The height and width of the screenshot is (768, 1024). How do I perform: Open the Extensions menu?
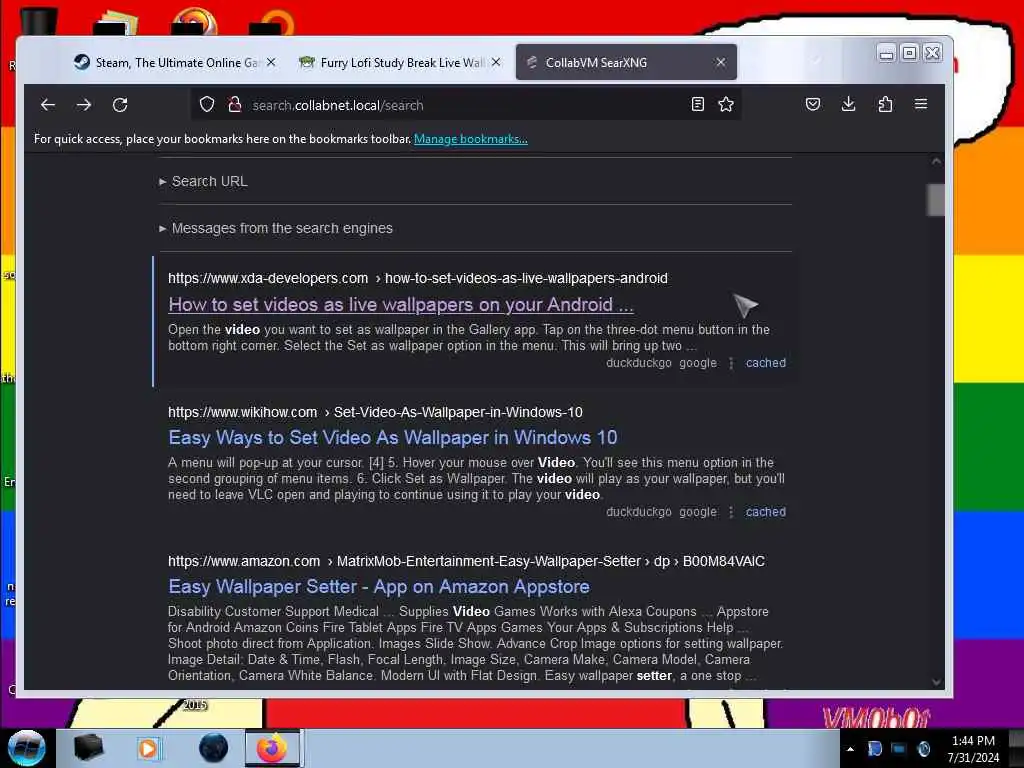point(885,104)
